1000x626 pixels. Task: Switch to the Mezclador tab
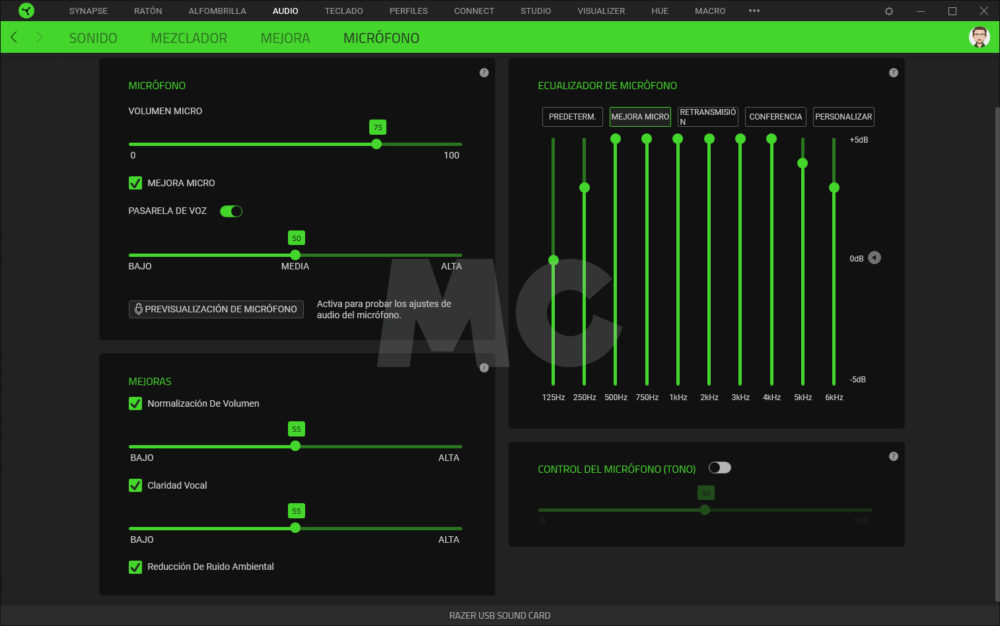click(x=189, y=38)
